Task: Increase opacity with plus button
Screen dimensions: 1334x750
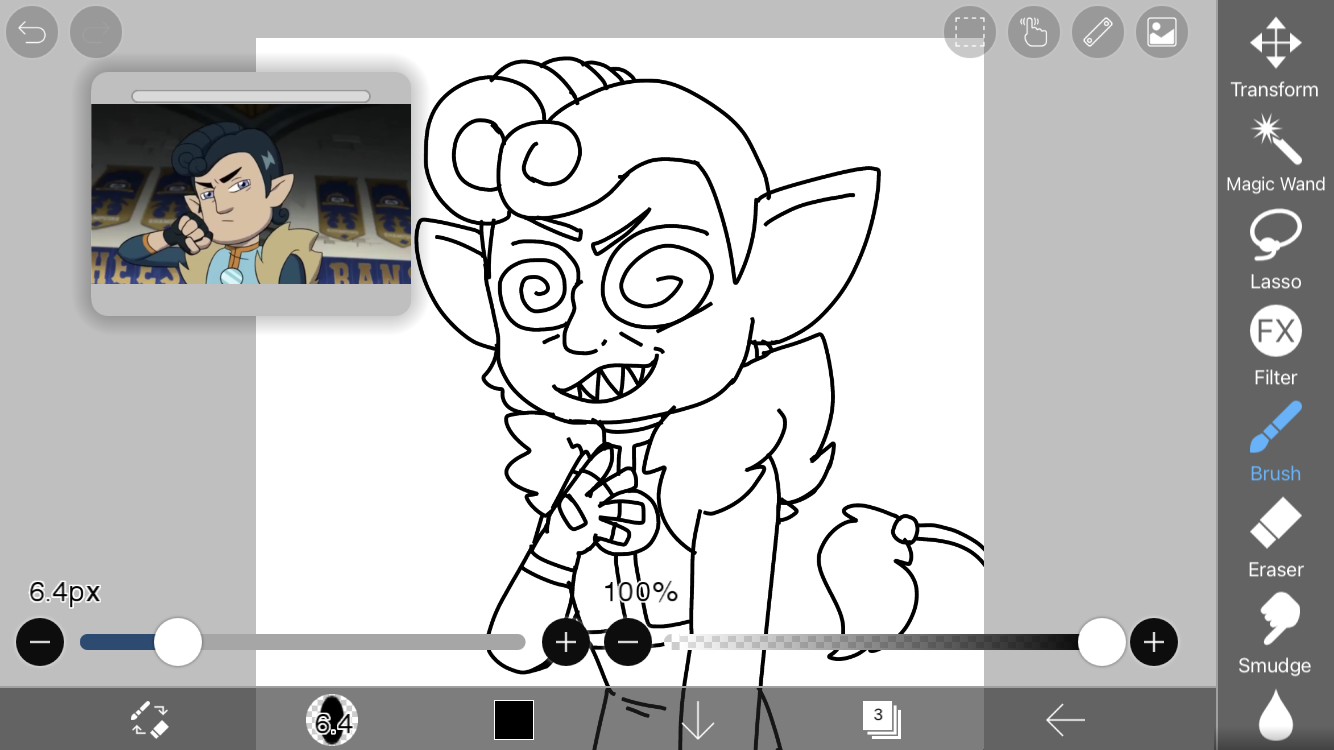Action: tap(1154, 642)
